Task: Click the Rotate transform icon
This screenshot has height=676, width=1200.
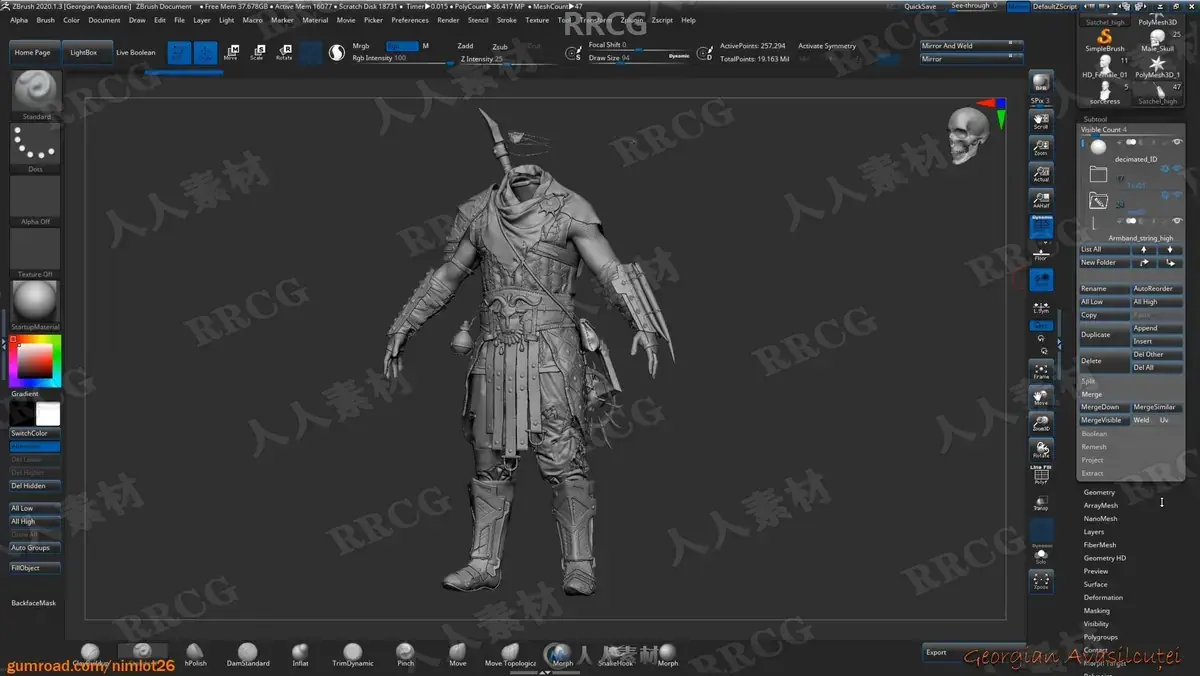Action: [x=284, y=52]
